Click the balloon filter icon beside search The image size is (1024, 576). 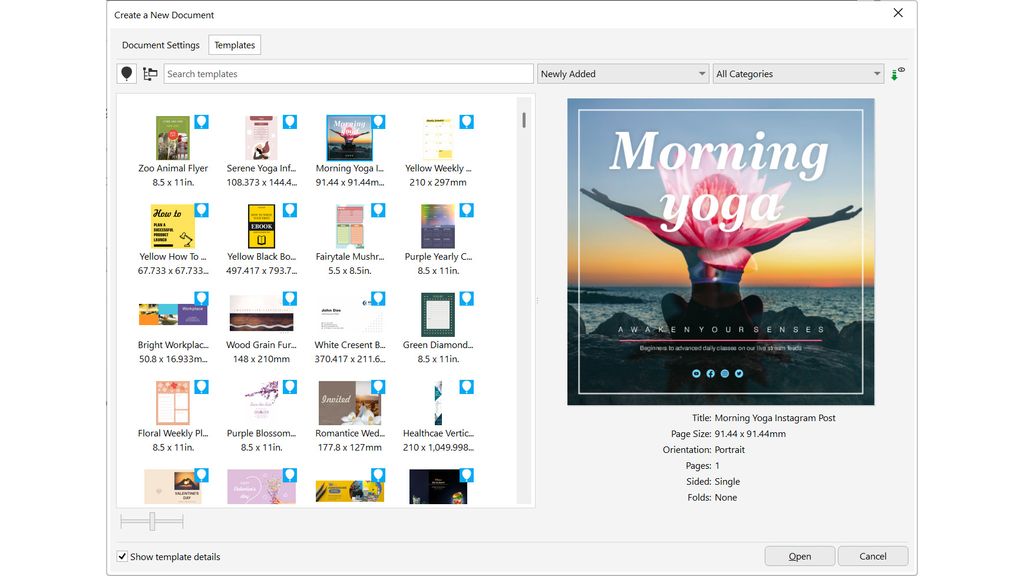[124, 73]
